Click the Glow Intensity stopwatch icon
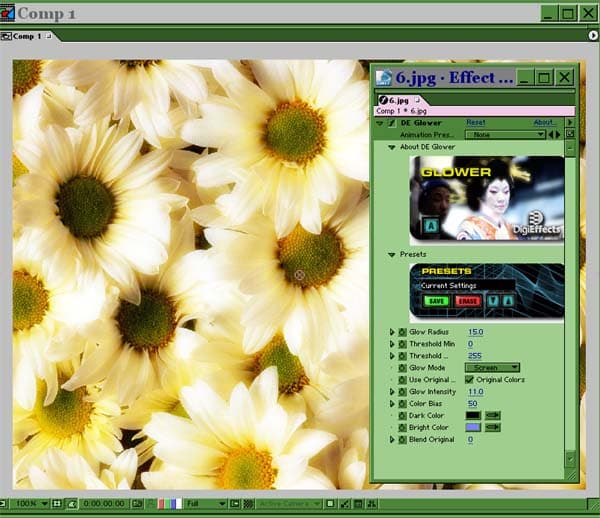600x518 pixels. [x=402, y=392]
